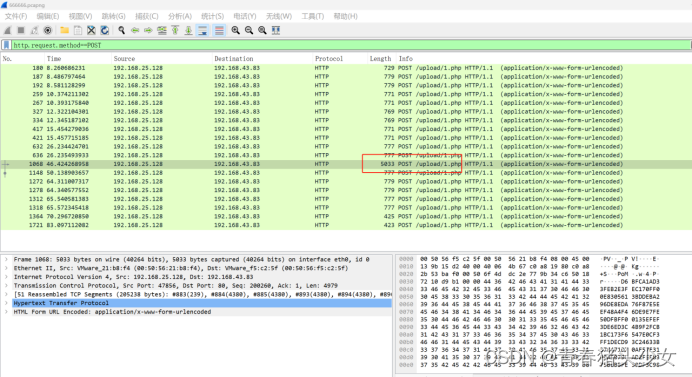Image resolution: width=692 pixels, height=377 pixels.
Task: Expand the 51 Reassembled TCP Segments row
Action: (x=6, y=294)
